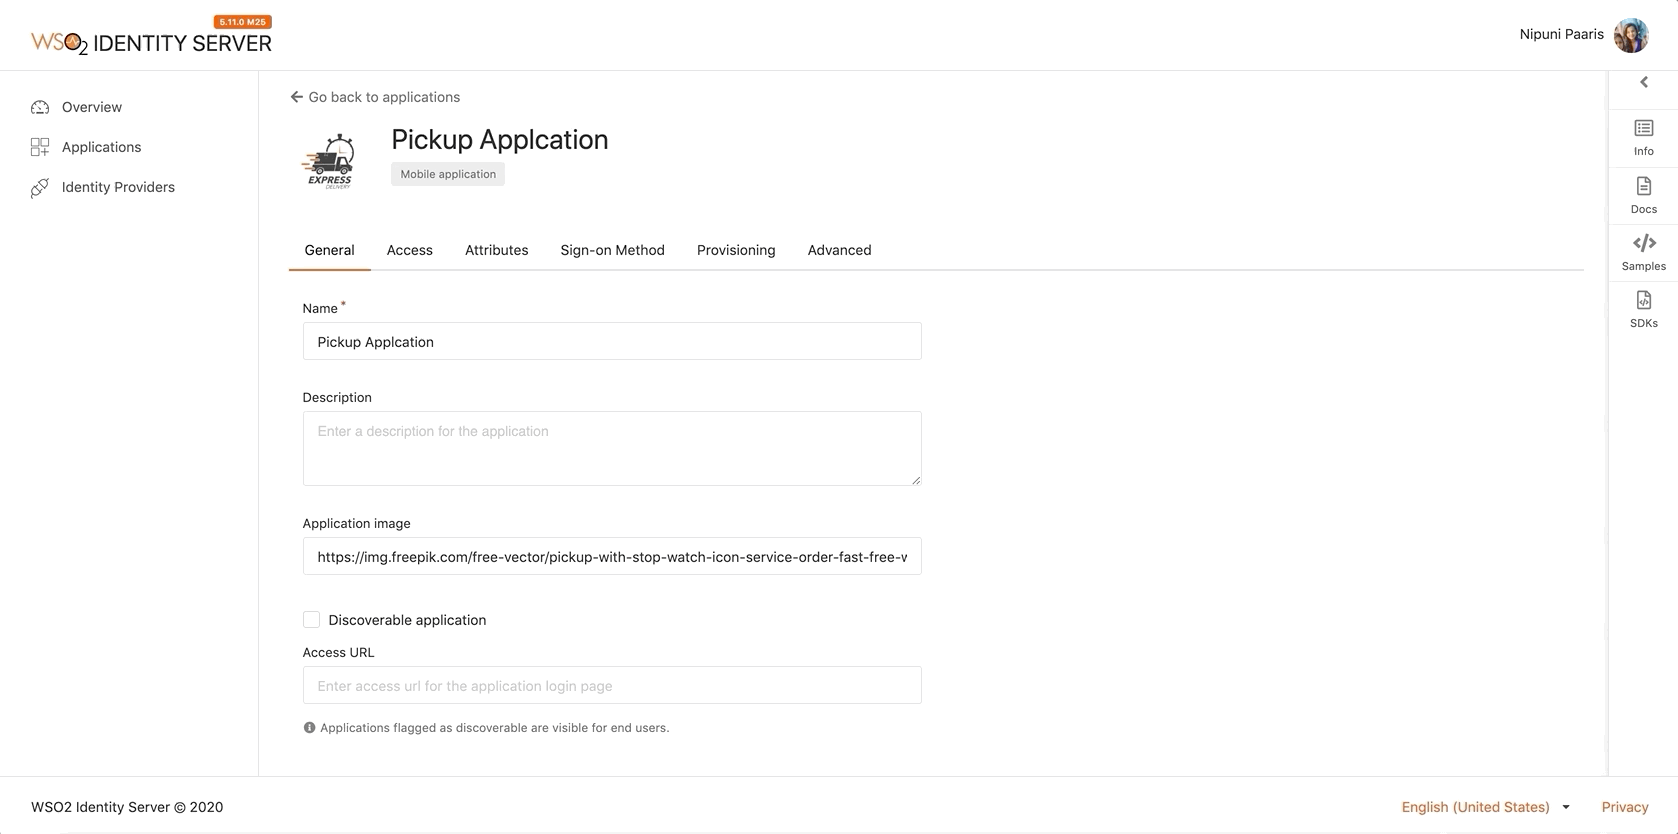Click the Overview dashboard icon

pyautogui.click(x=40, y=107)
